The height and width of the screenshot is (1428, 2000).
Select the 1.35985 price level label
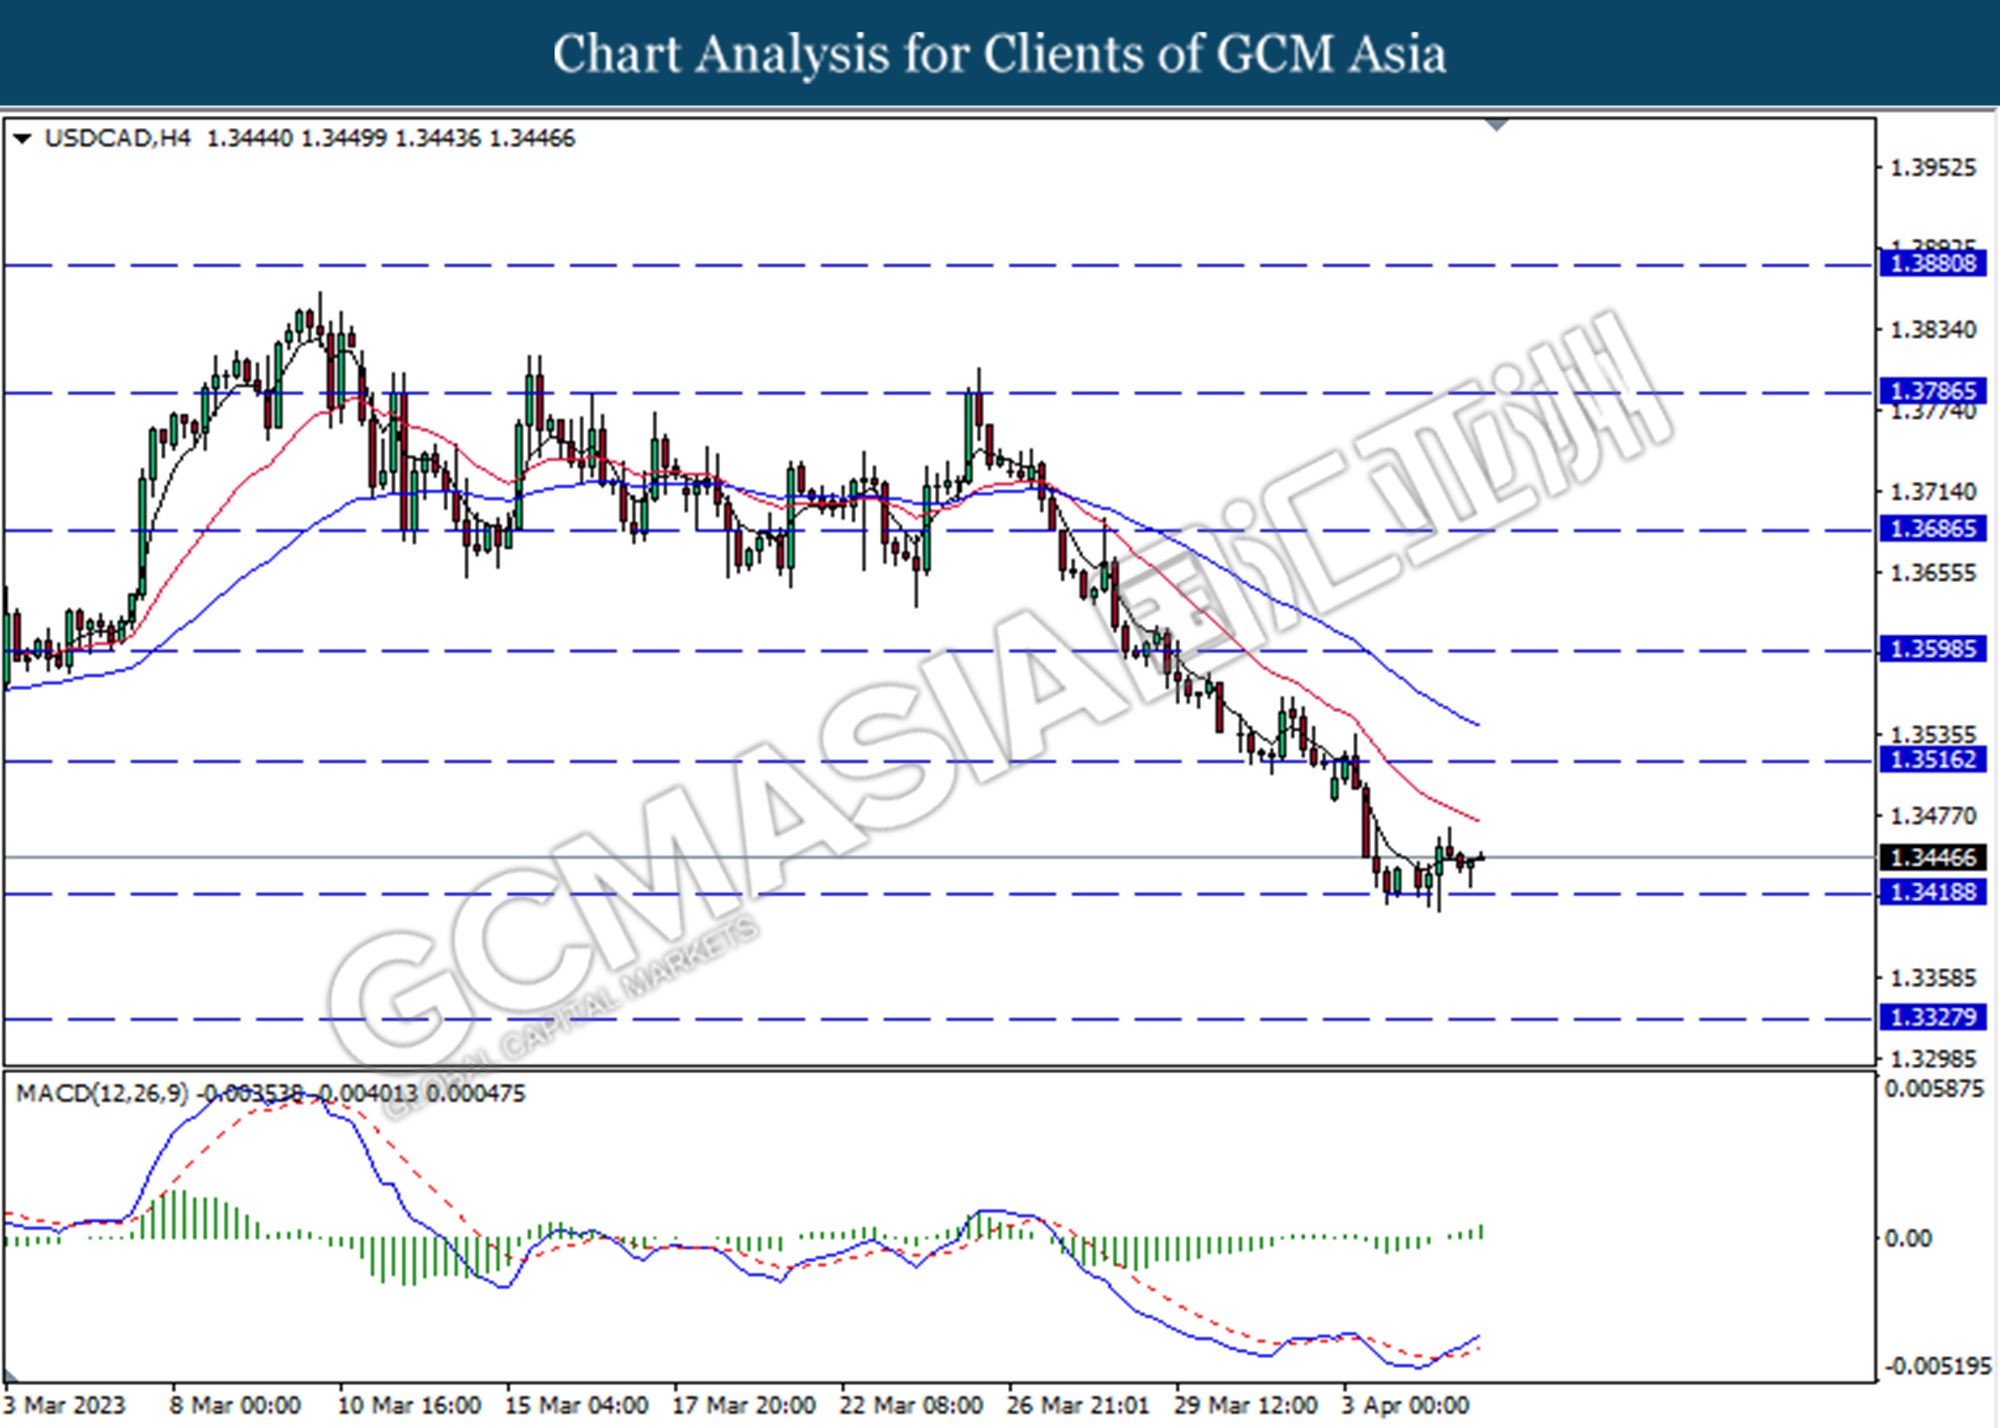pos(1932,649)
